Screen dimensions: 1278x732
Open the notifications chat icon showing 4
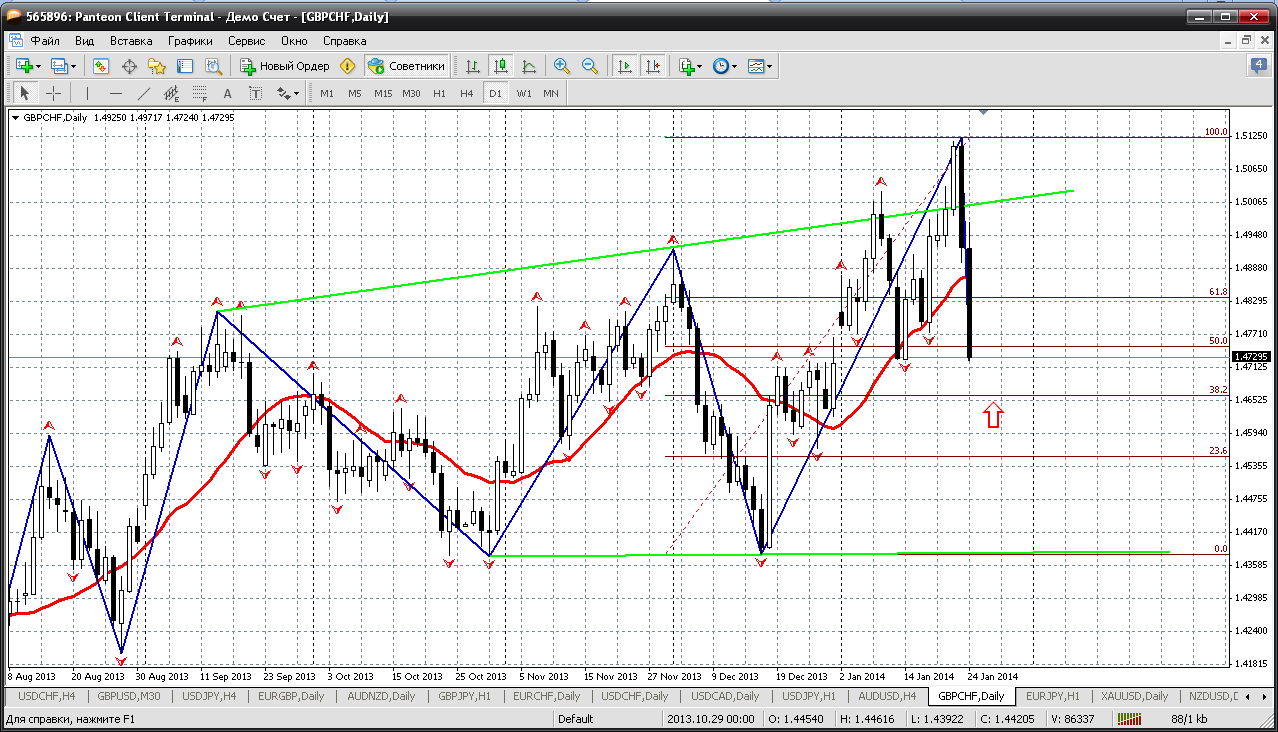coord(1258,66)
